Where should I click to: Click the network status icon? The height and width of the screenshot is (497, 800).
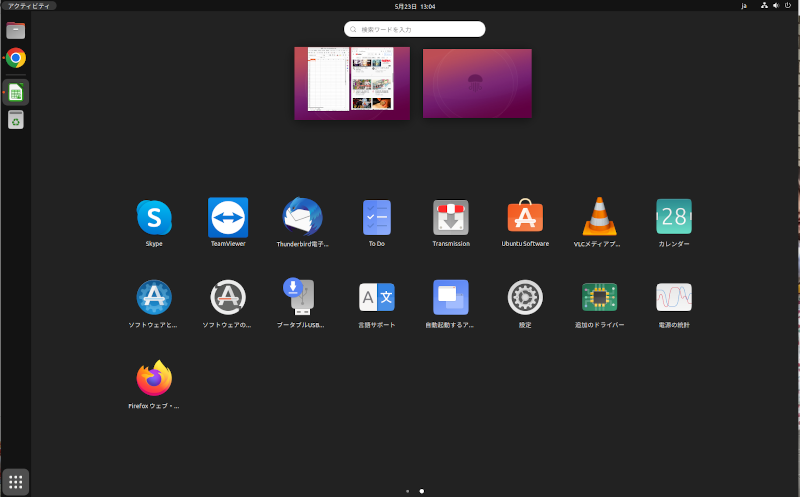[764, 6]
